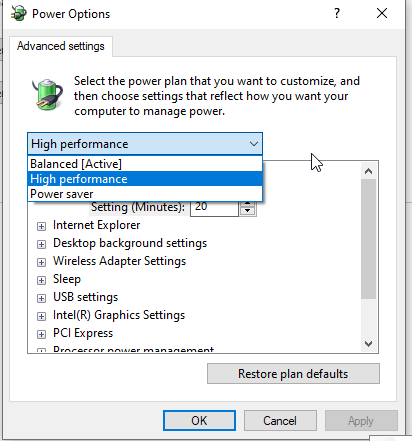Click the Cancel button
The image size is (412, 441).
click(x=280, y=421)
